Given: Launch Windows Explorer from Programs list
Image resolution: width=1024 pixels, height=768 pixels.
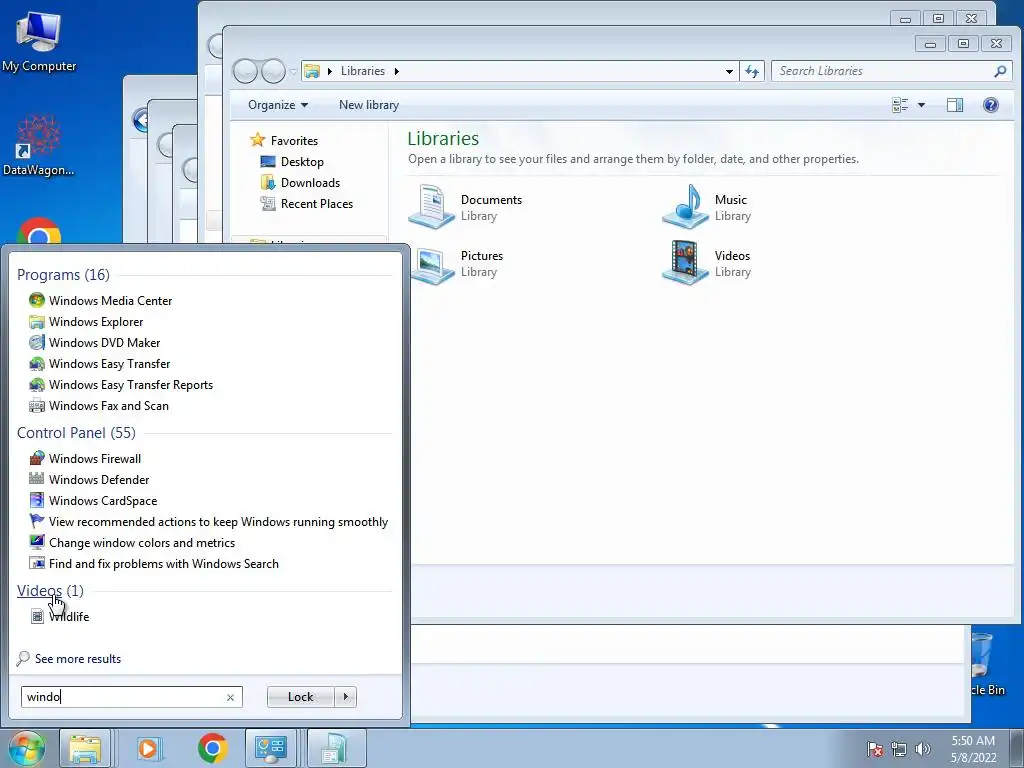Looking at the screenshot, I should coord(86,321).
